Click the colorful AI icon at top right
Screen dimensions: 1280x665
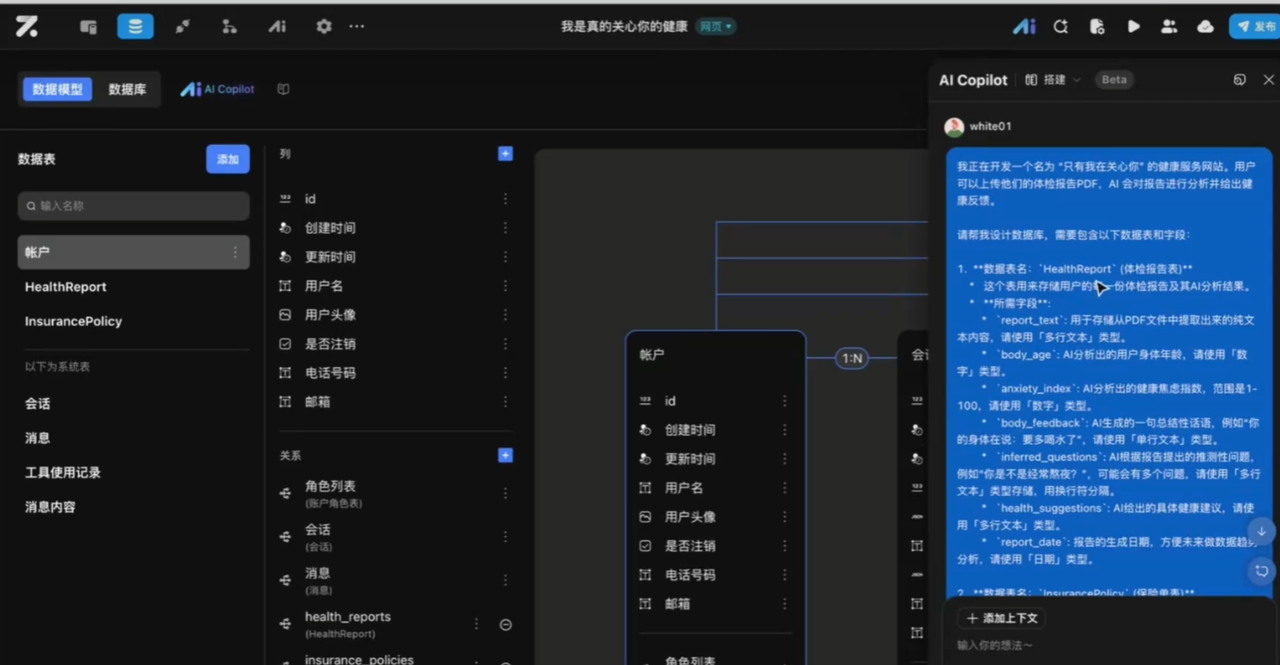pyautogui.click(x=1024, y=27)
